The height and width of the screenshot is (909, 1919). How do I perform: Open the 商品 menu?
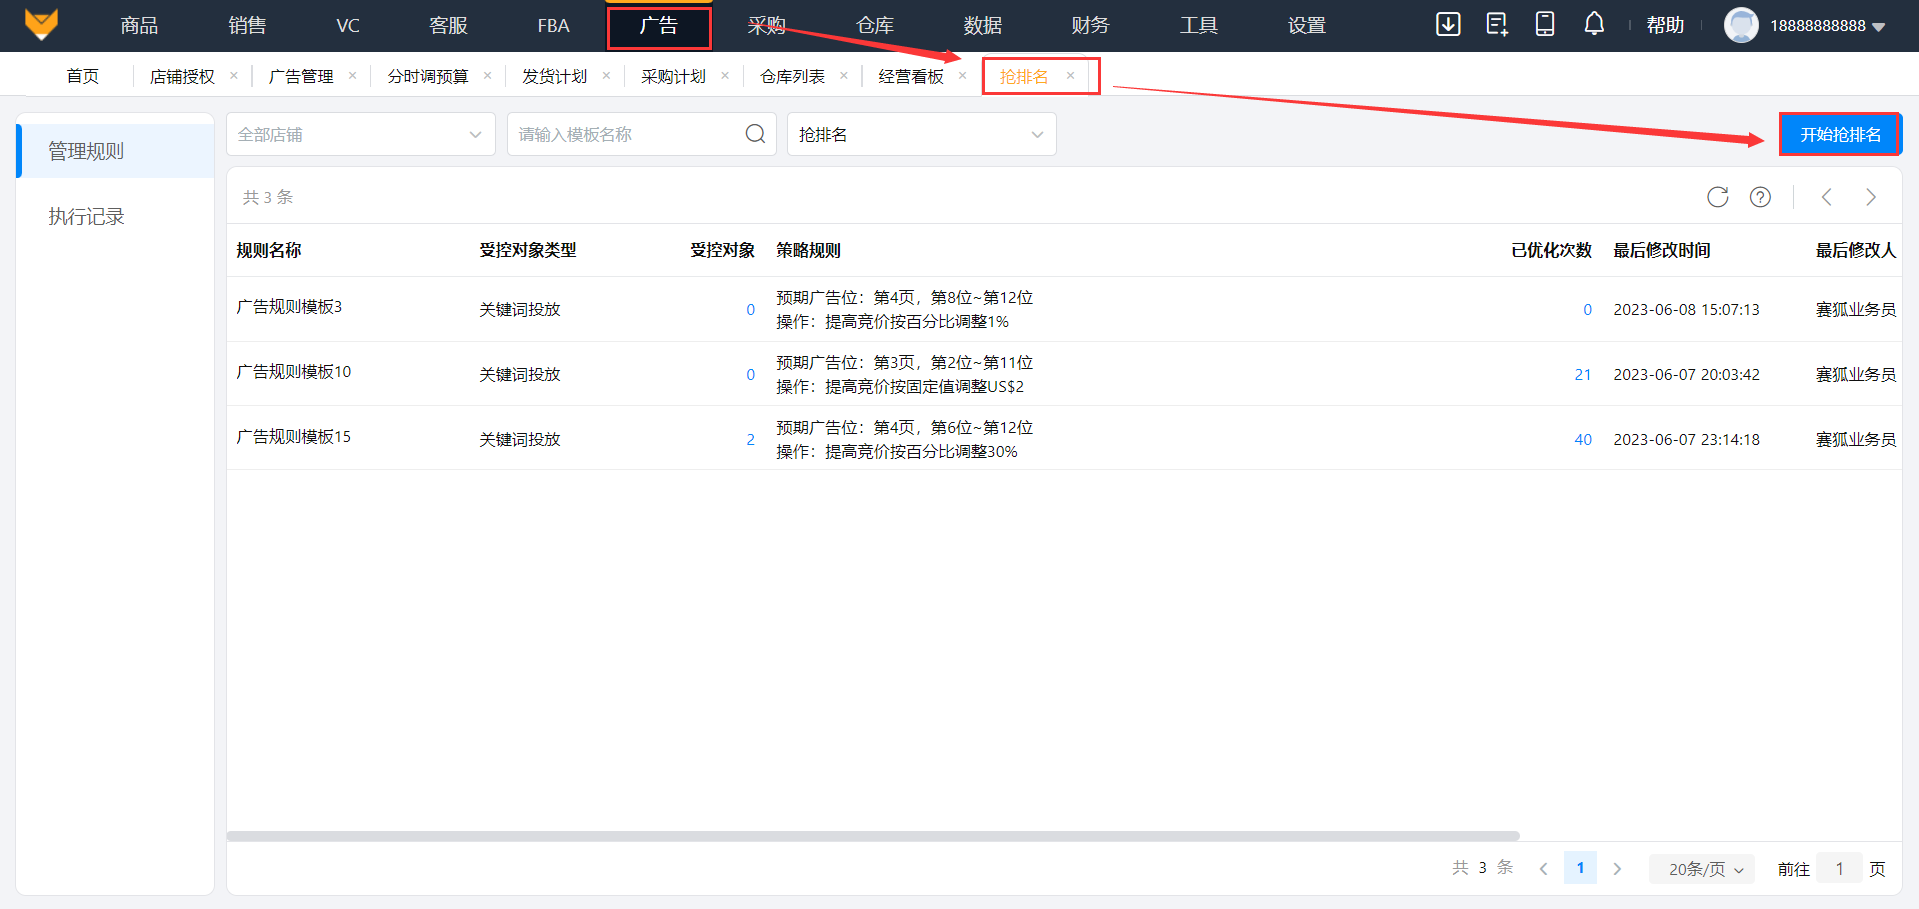(x=139, y=25)
